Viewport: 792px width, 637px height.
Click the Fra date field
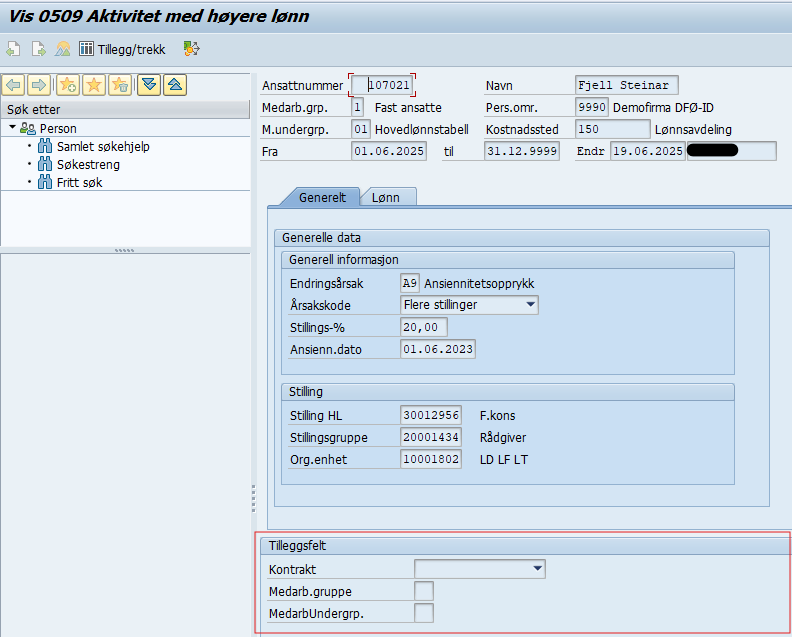(389, 151)
